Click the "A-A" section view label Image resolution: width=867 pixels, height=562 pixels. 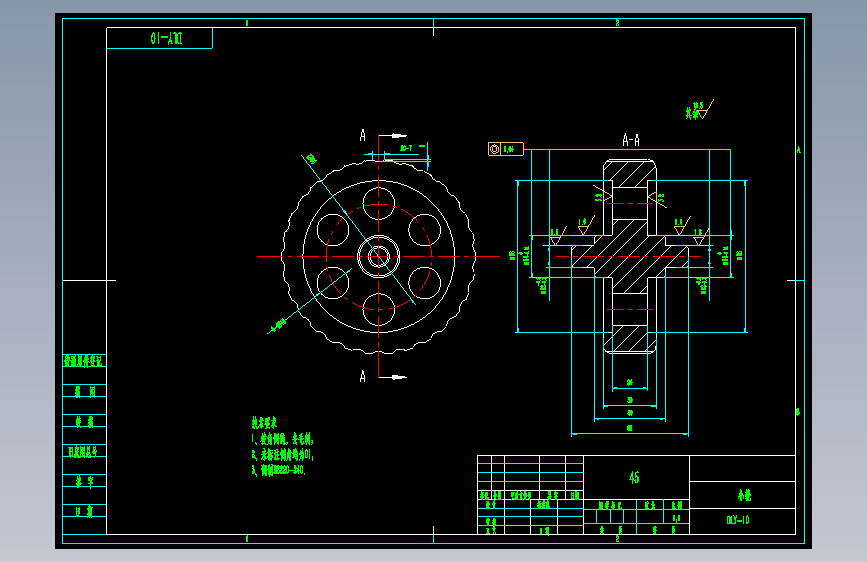pyautogui.click(x=631, y=140)
